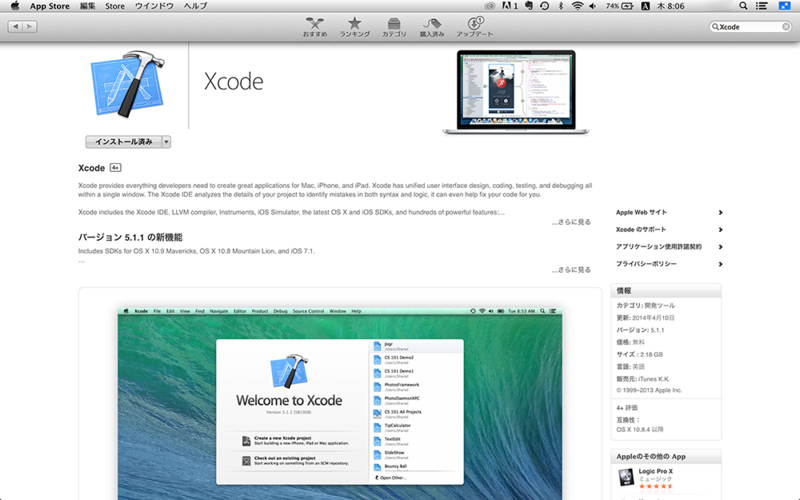Image resolution: width=800 pixels, height=500 pixels.
Task: Click the 4+ age rating badge
Action: point(116,167)
